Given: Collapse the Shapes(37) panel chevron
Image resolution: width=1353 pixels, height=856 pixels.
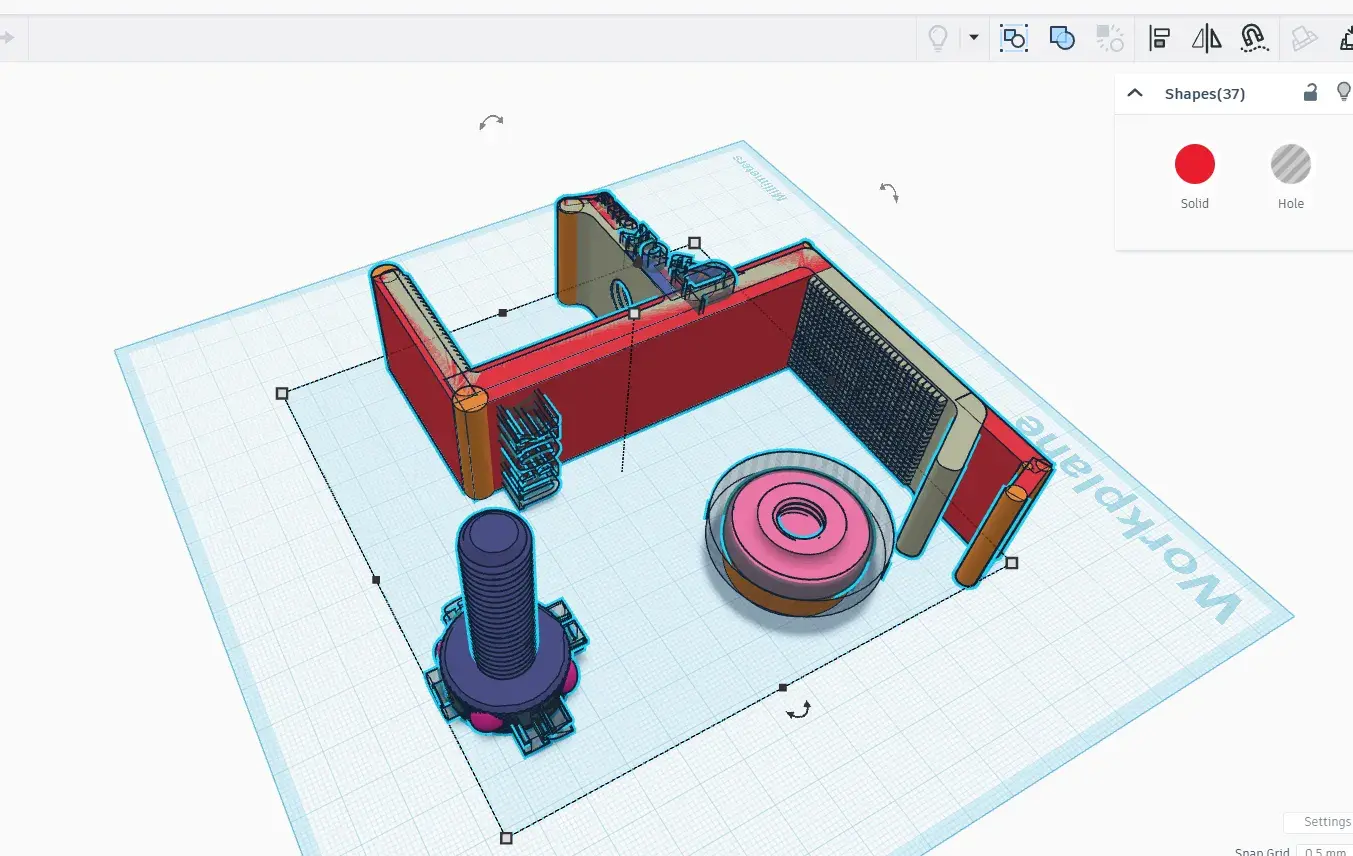Looking at the screenshot, I should [x=1135, y=93].
